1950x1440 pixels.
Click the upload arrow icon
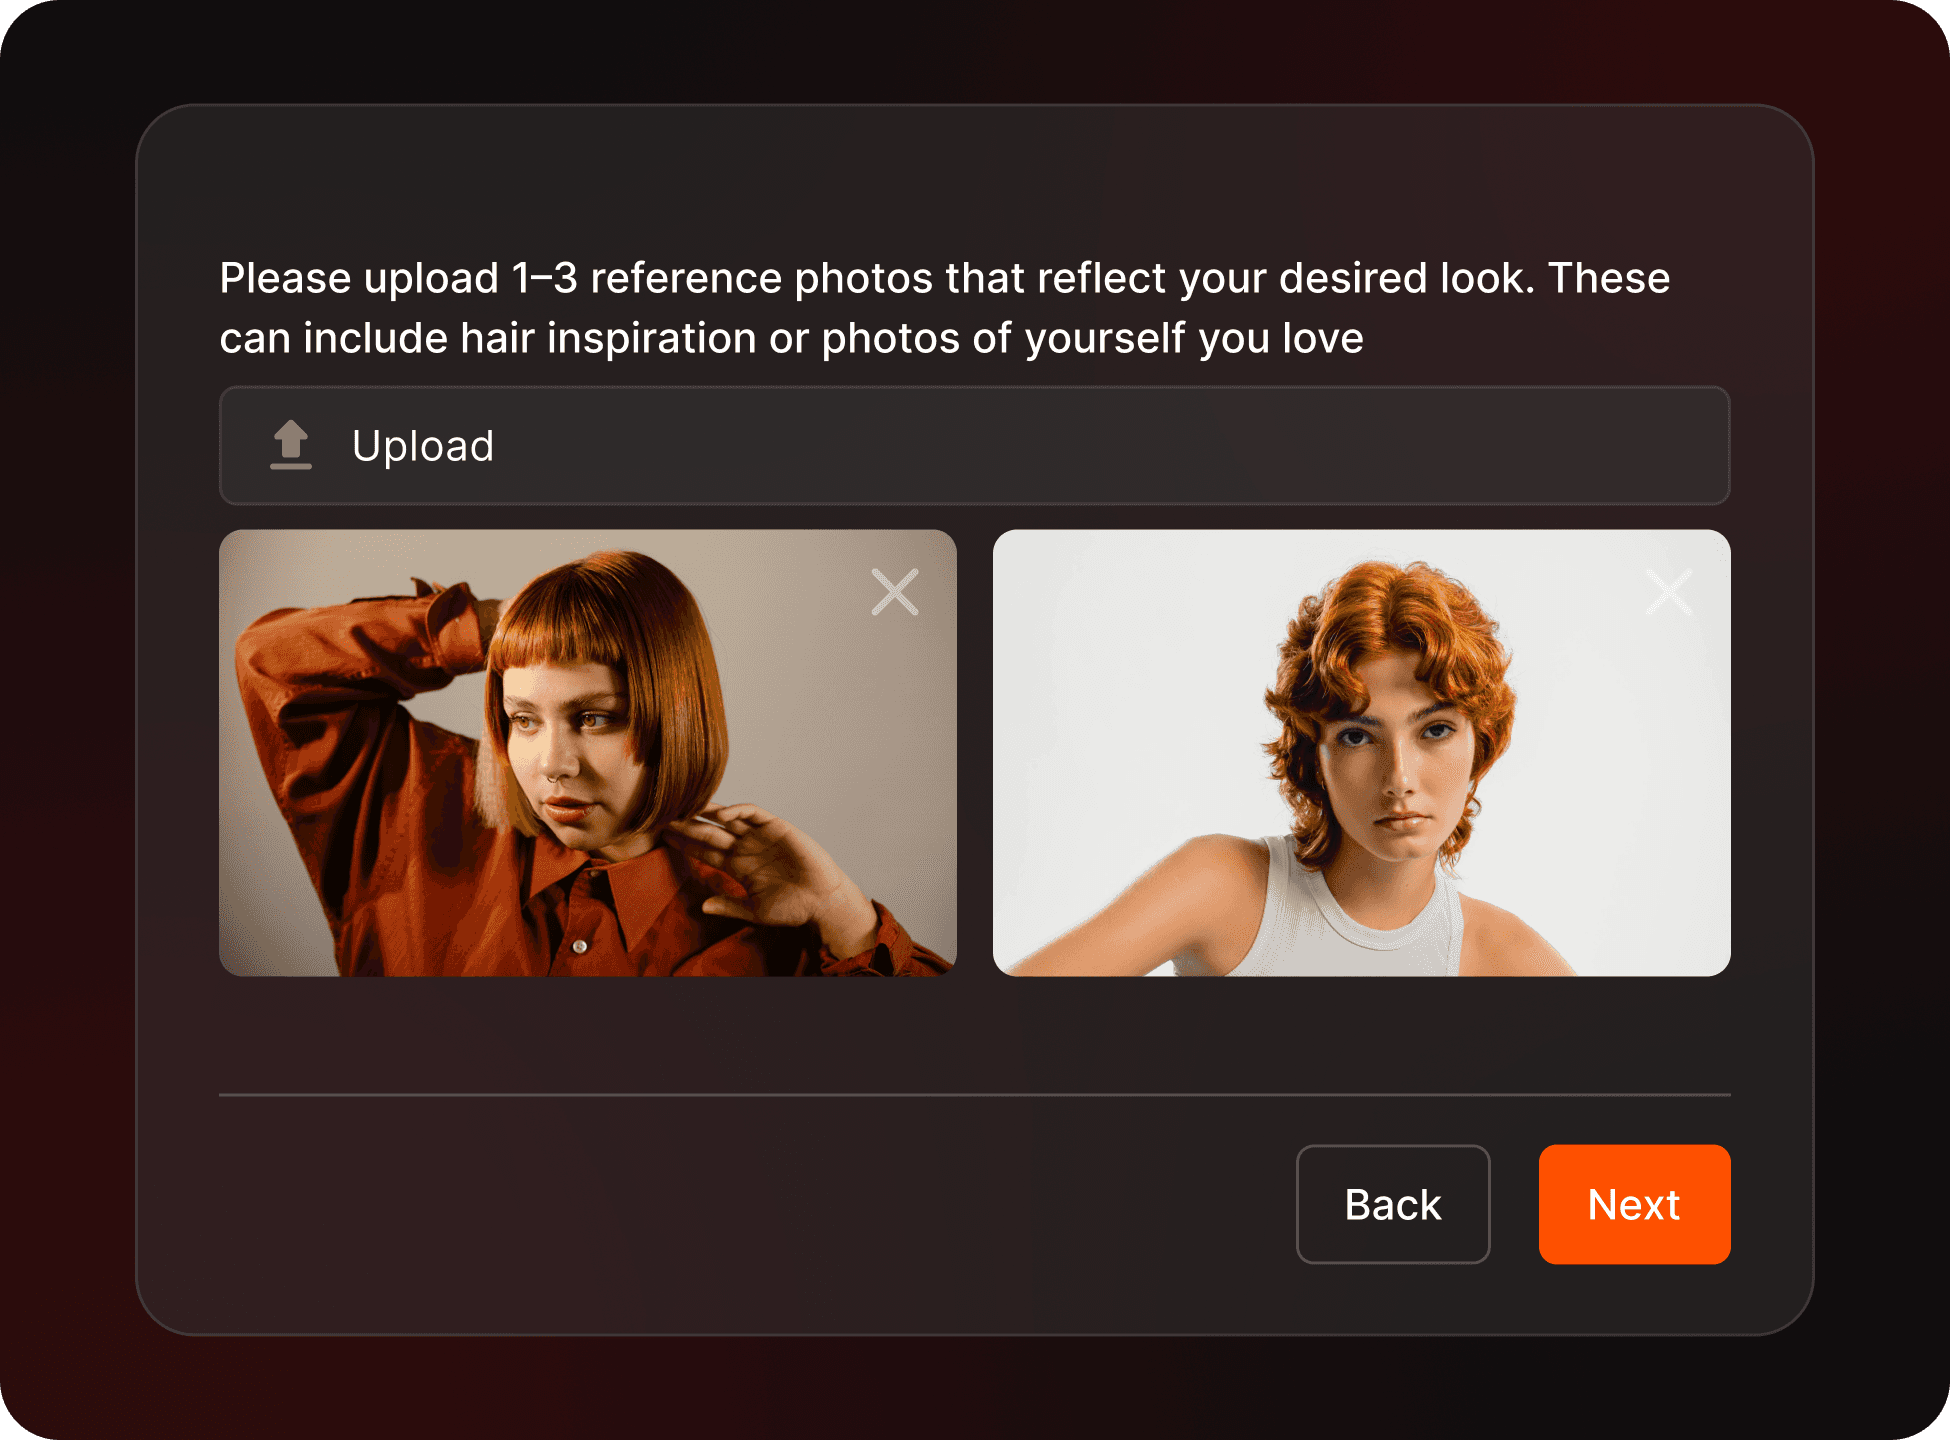pos(291,445)
